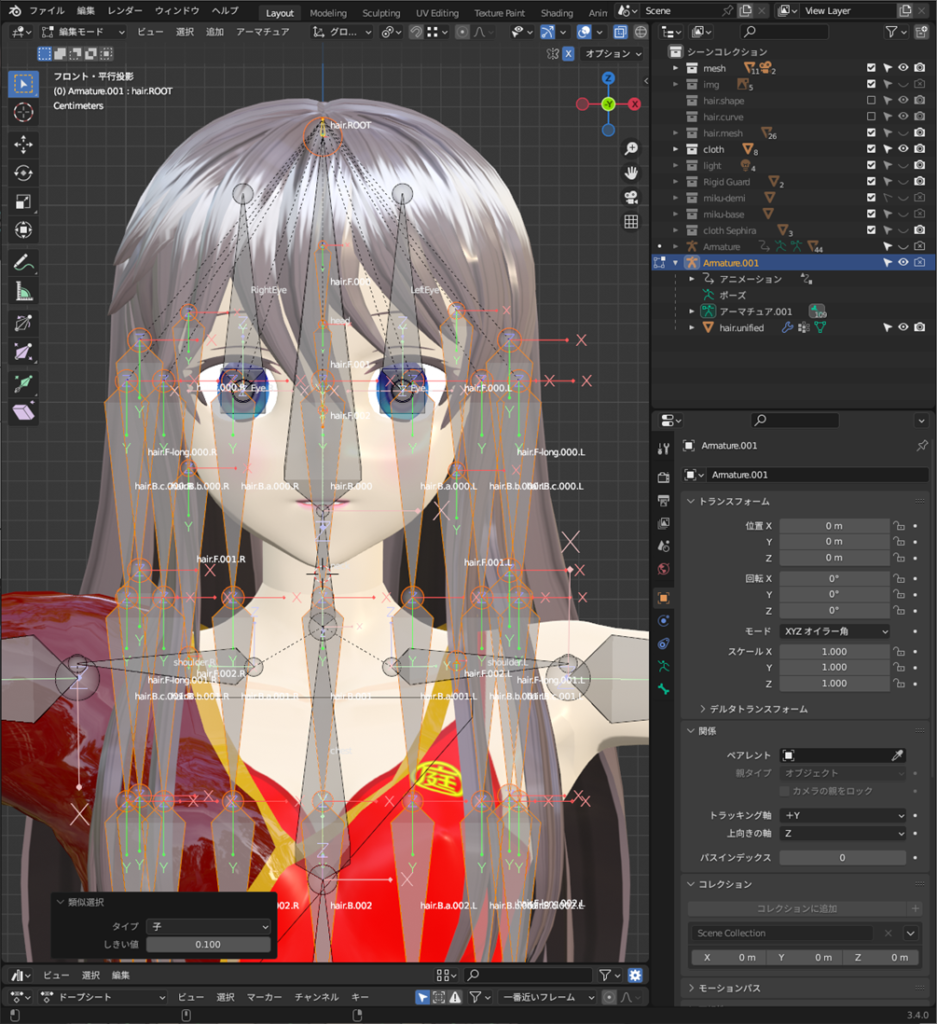Screen dimensions: 937x1024
Task: Click the eyedropper in the ペアレント field
Action: [x=897, y=756]
